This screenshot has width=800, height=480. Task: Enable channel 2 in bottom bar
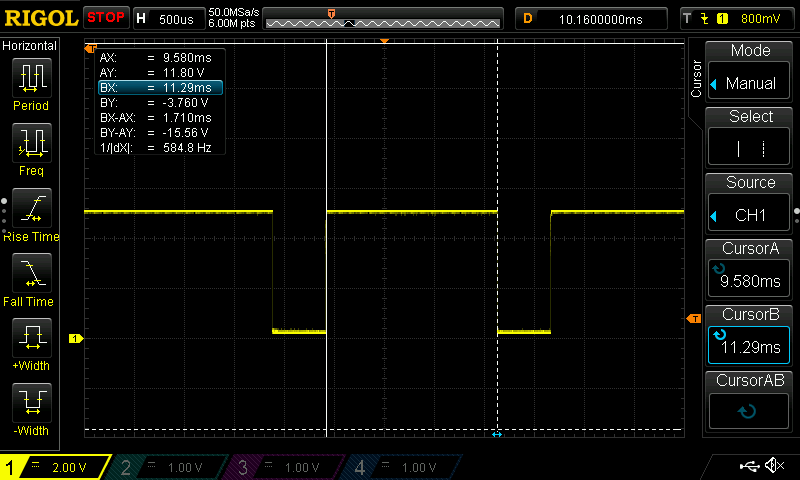pyautogui.click(x=171, y=467)
